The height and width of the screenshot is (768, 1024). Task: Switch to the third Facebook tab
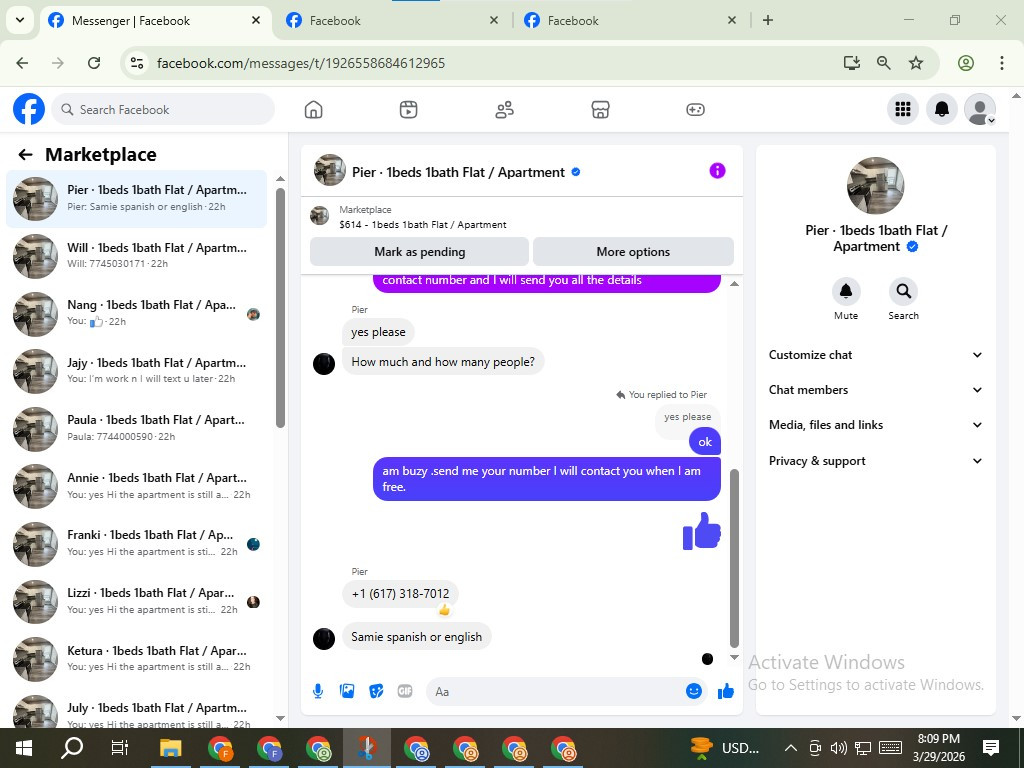[x=630, y=20]
